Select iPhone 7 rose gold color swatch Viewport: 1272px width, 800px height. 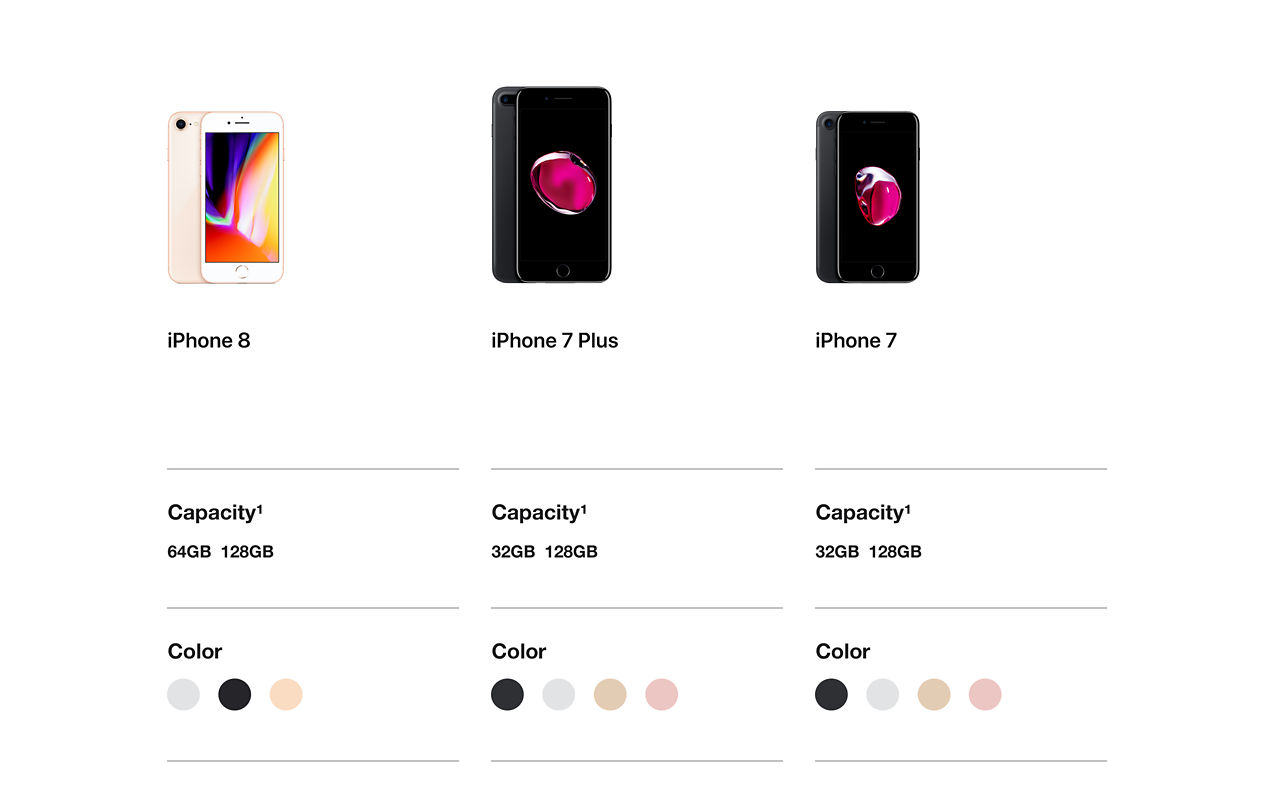point(985,694)
